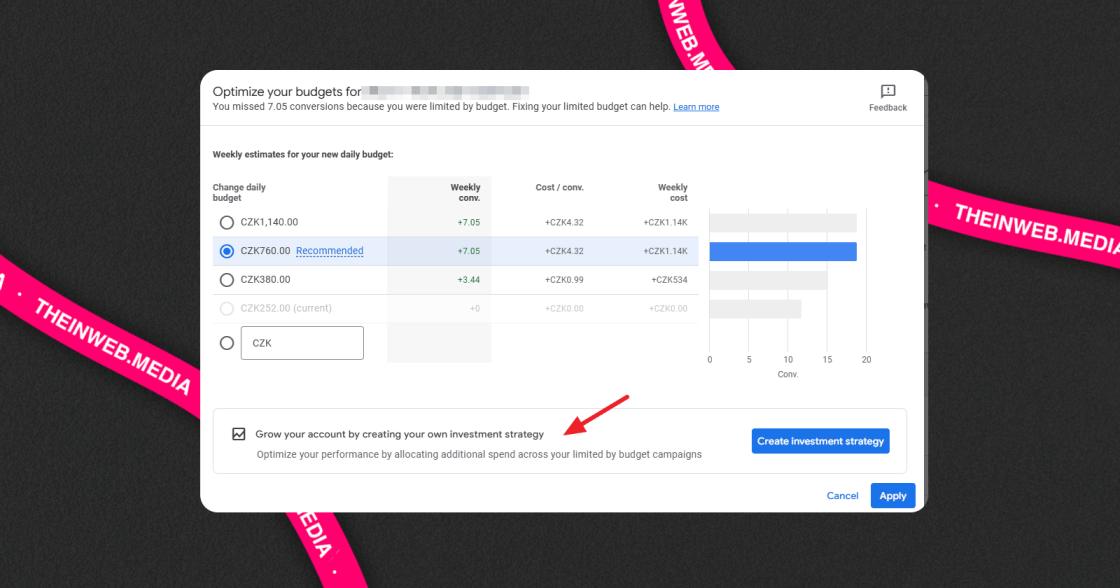
Task: Select the current CZK252.00 budget option
Action: [226, 308]
